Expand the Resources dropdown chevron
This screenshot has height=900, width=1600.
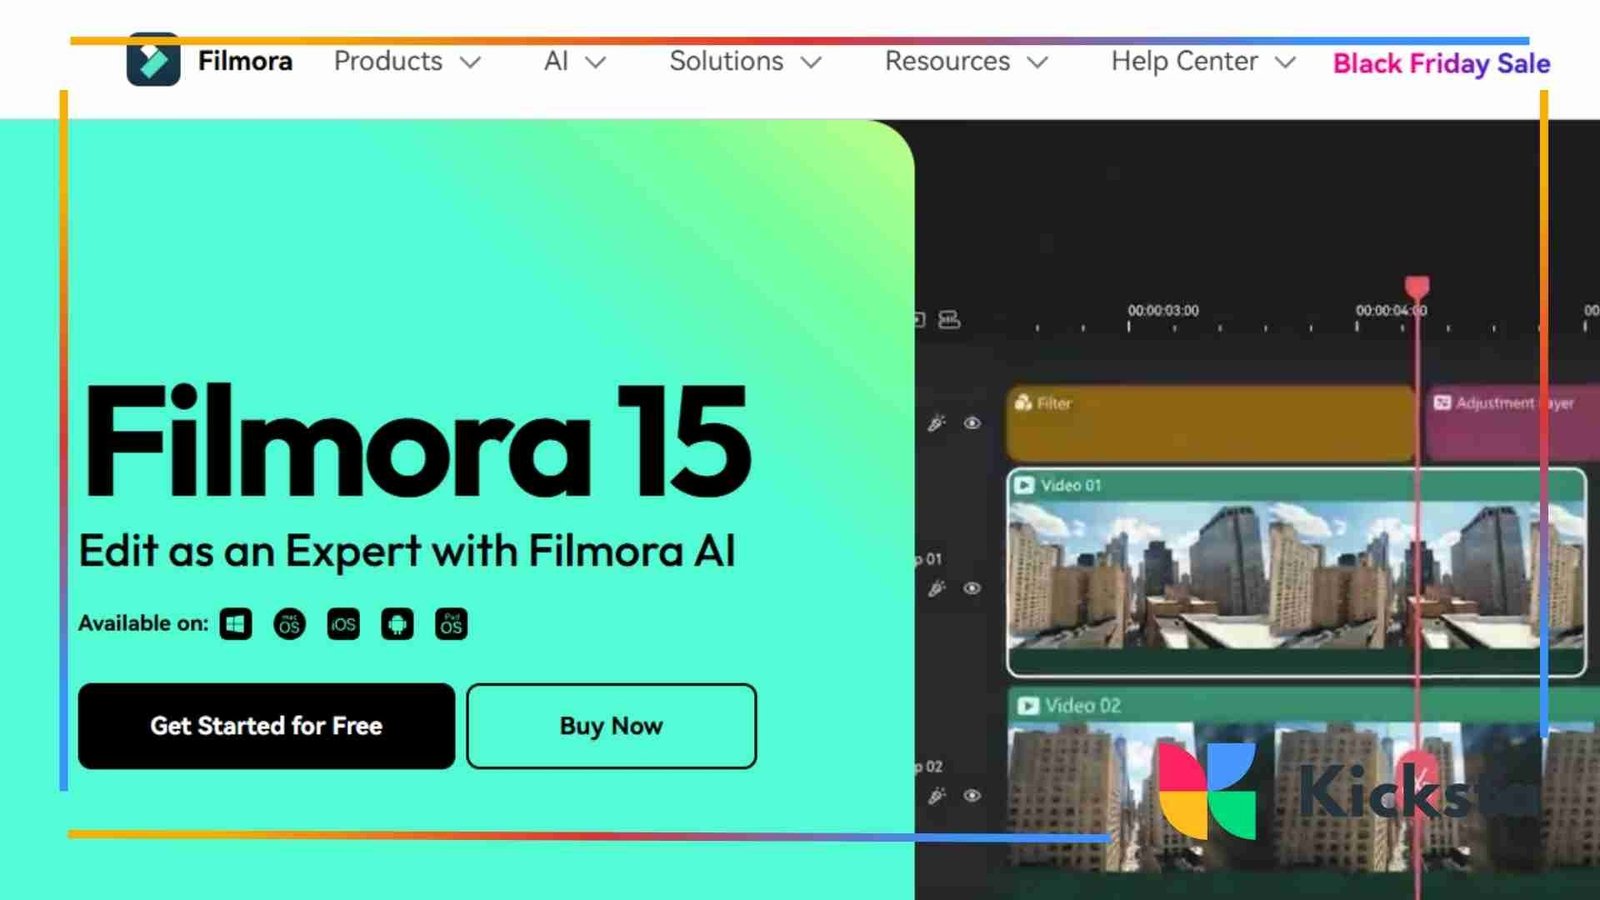tap(1038, 62)
